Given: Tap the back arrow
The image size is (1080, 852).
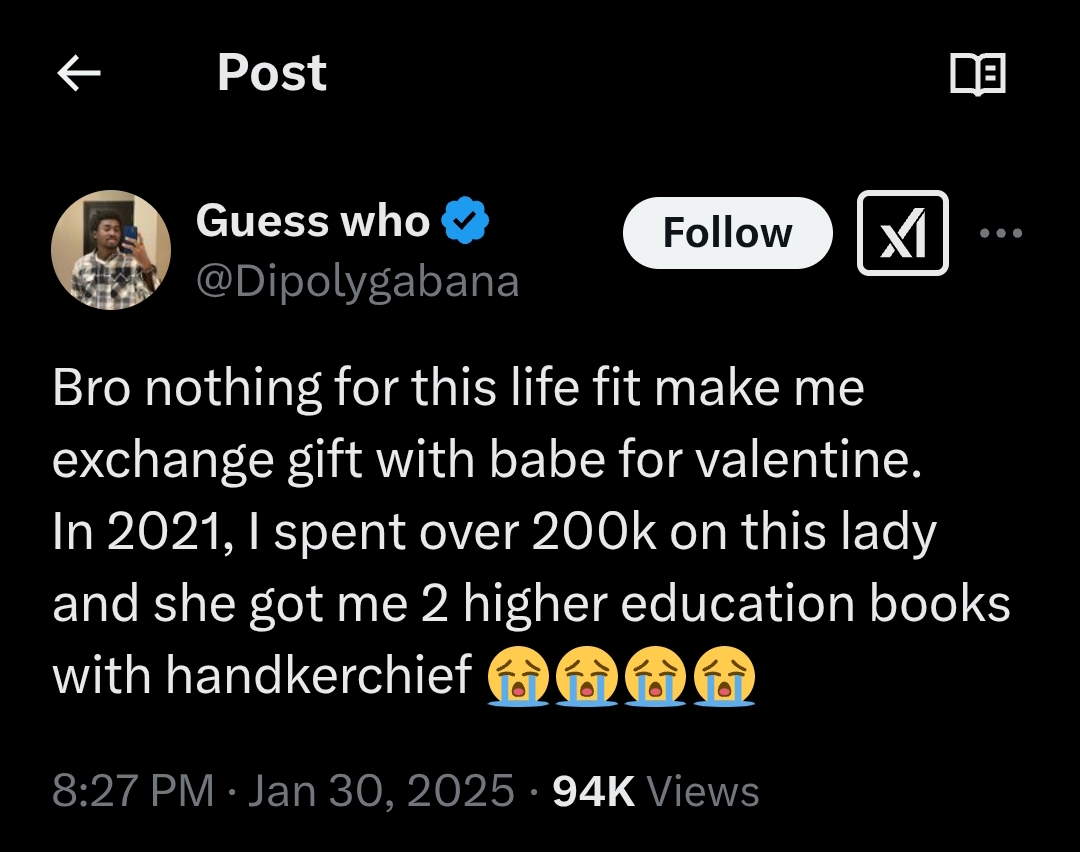Looking at the screenshot, I should (79, 73).
